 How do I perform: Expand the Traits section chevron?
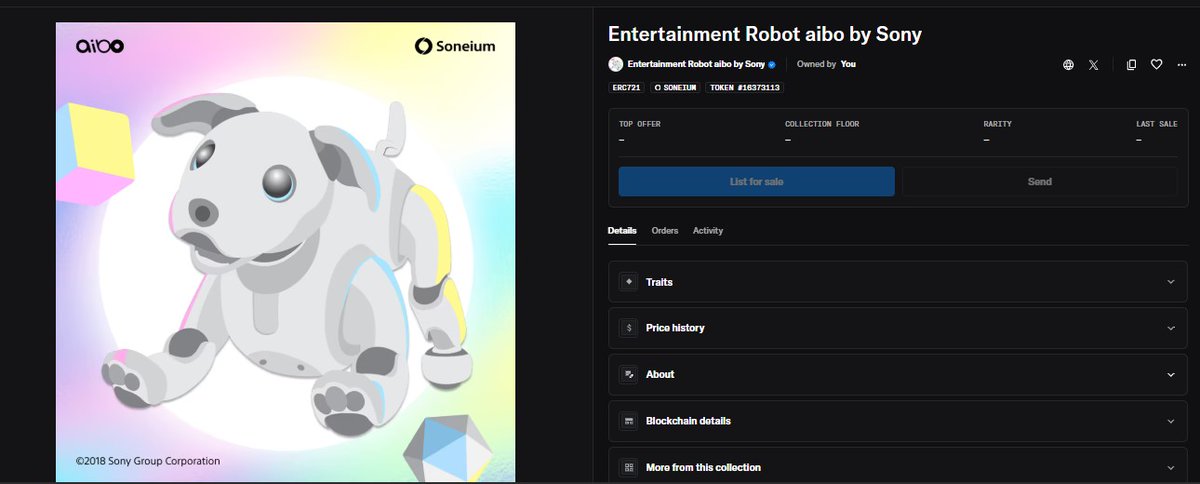tap(1171, 282)
